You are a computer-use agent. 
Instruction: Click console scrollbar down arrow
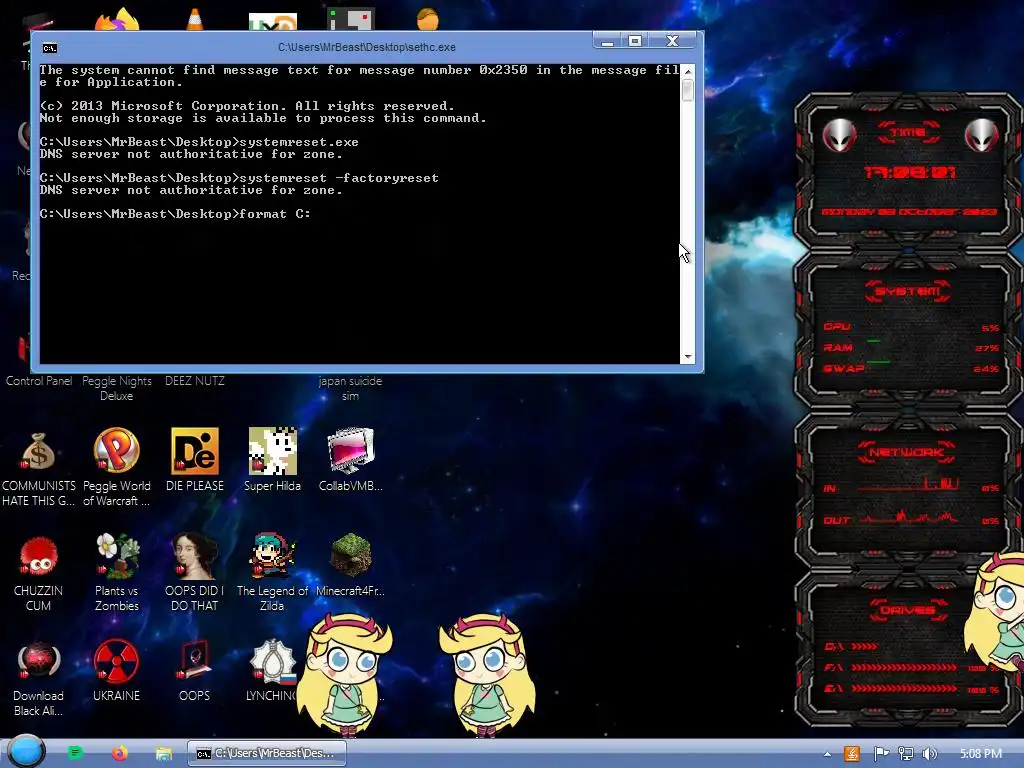pos(688,357)
